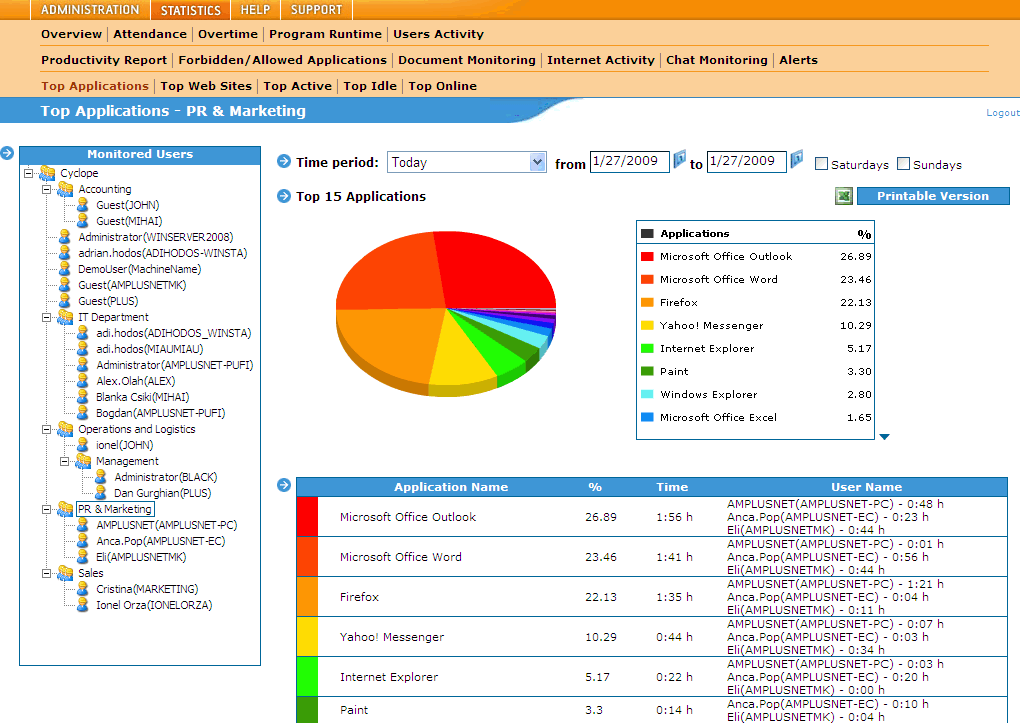Enable the Saturdays checkbox
This screenshot has height=723, width=1020.
pos(822,163)
